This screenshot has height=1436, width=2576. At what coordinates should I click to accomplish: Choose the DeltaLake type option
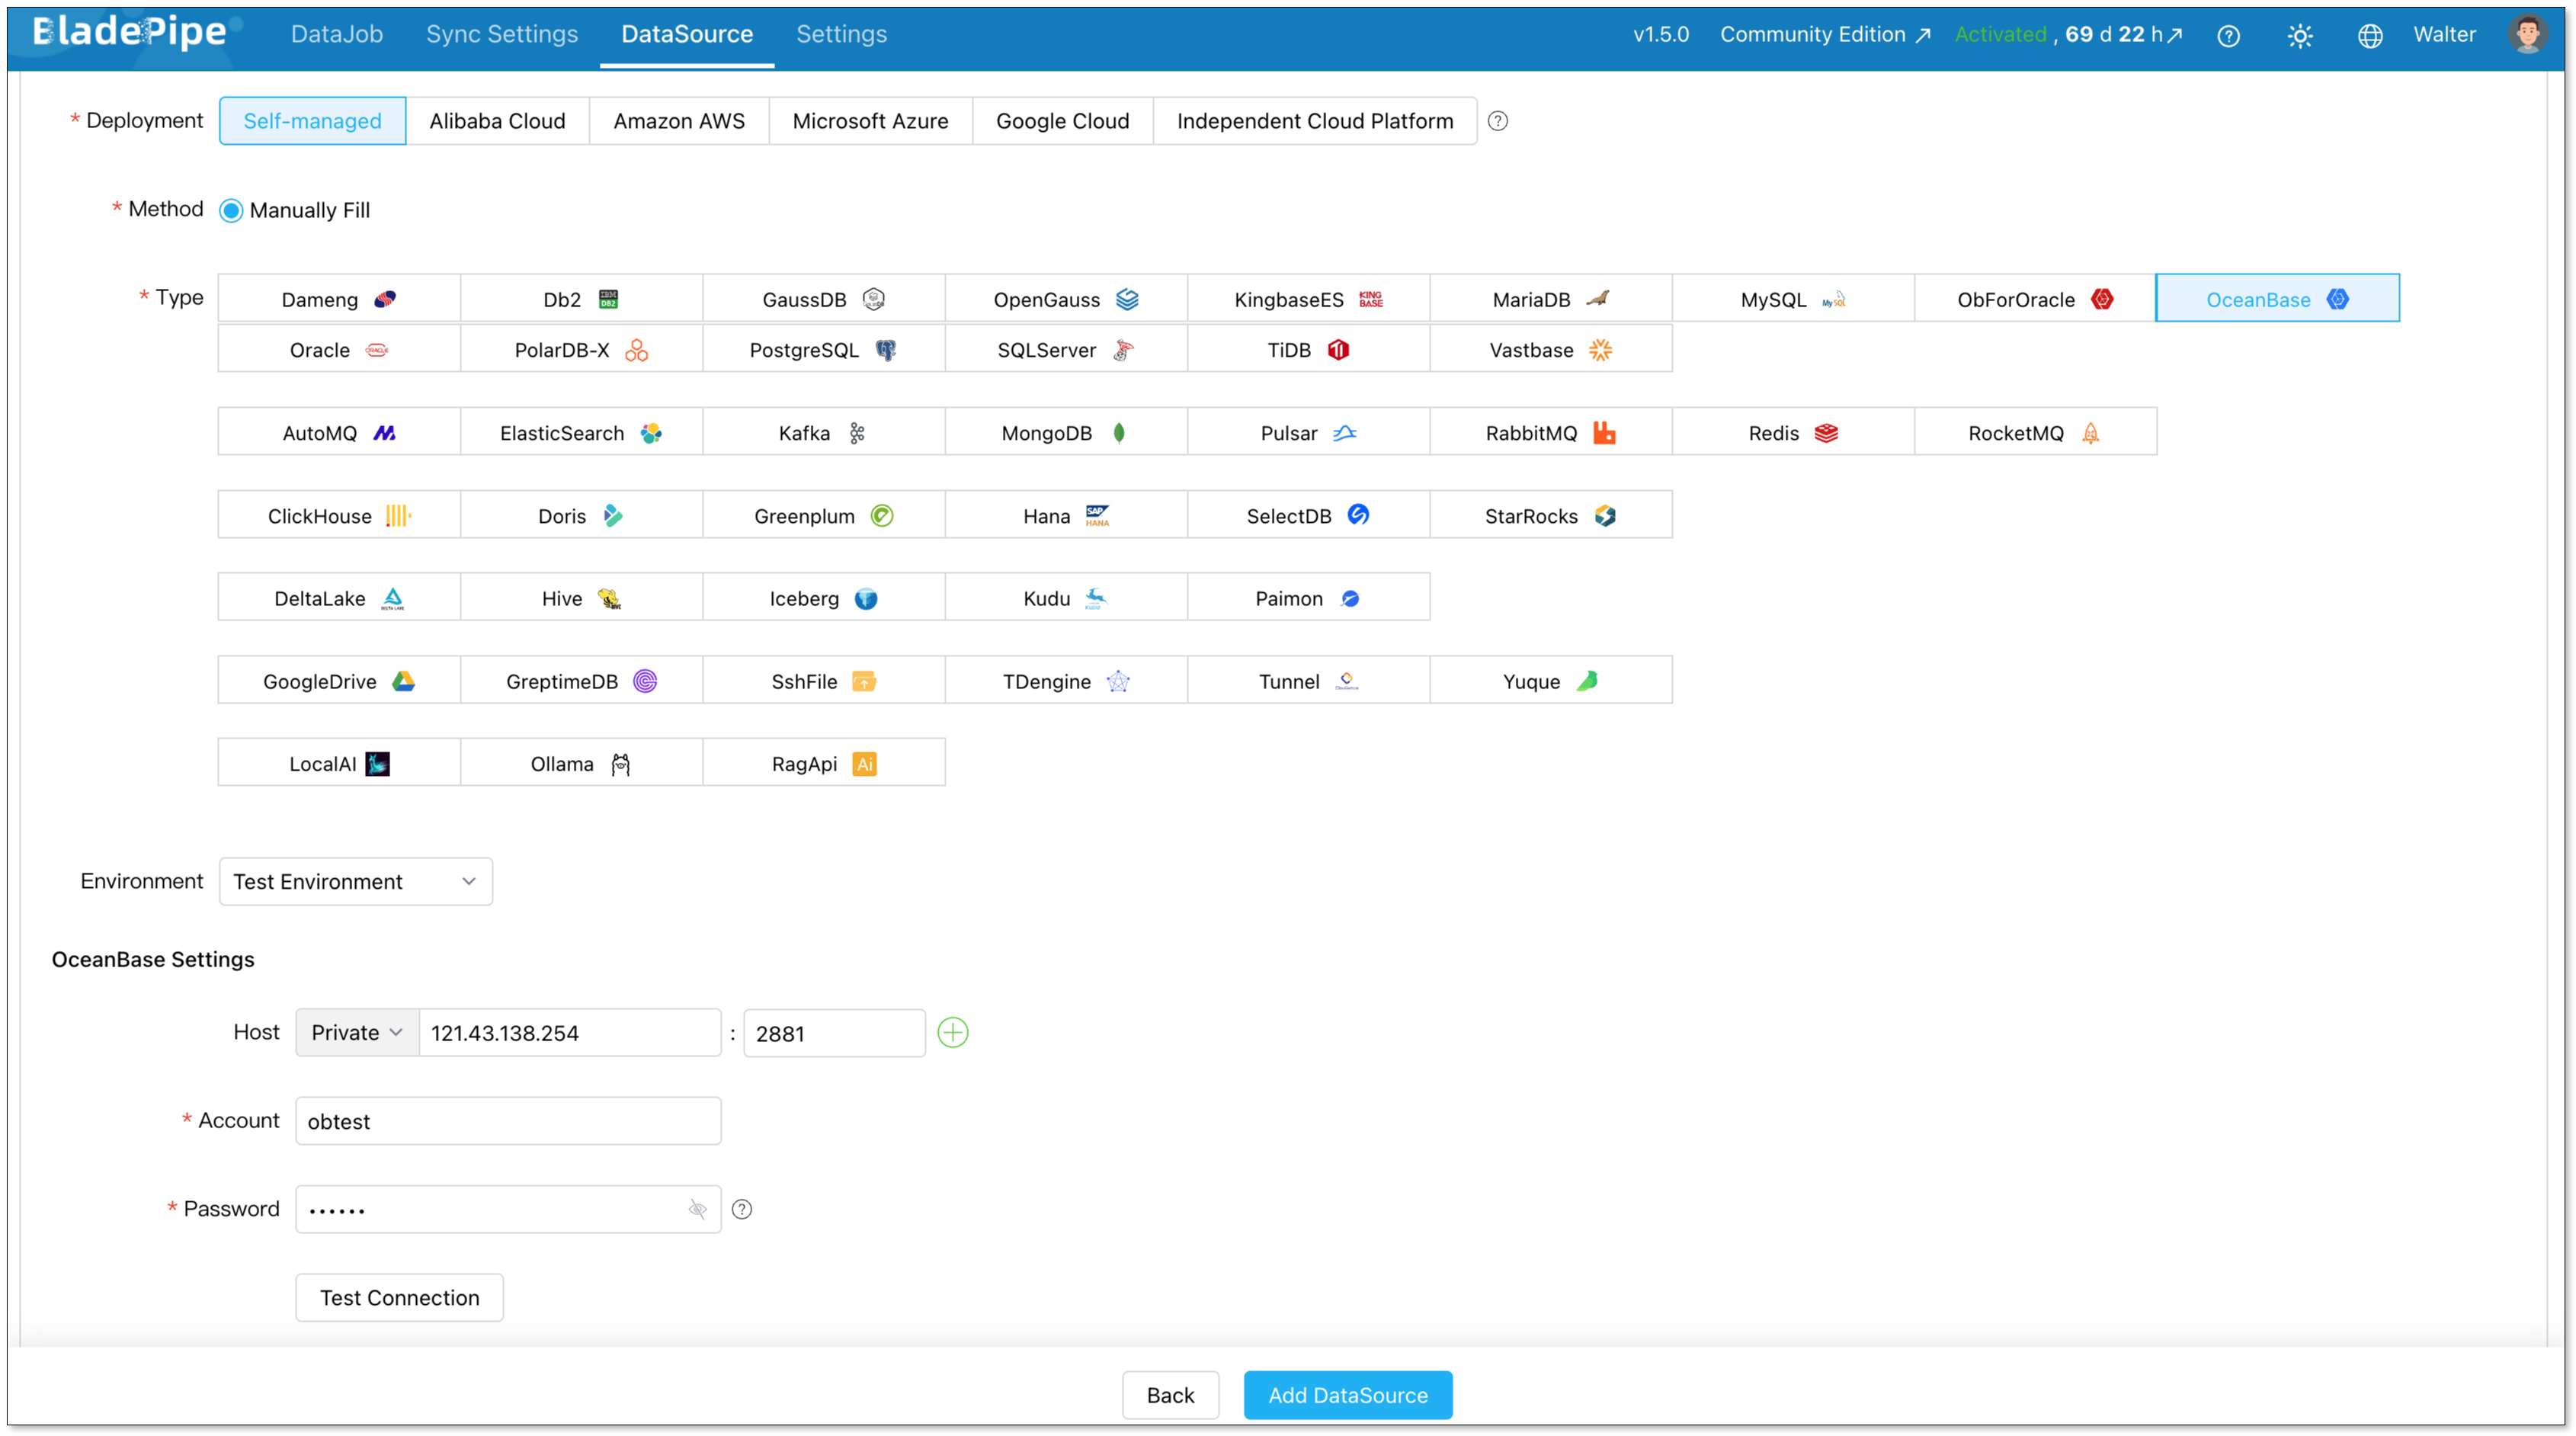click(x=339, y=598)
